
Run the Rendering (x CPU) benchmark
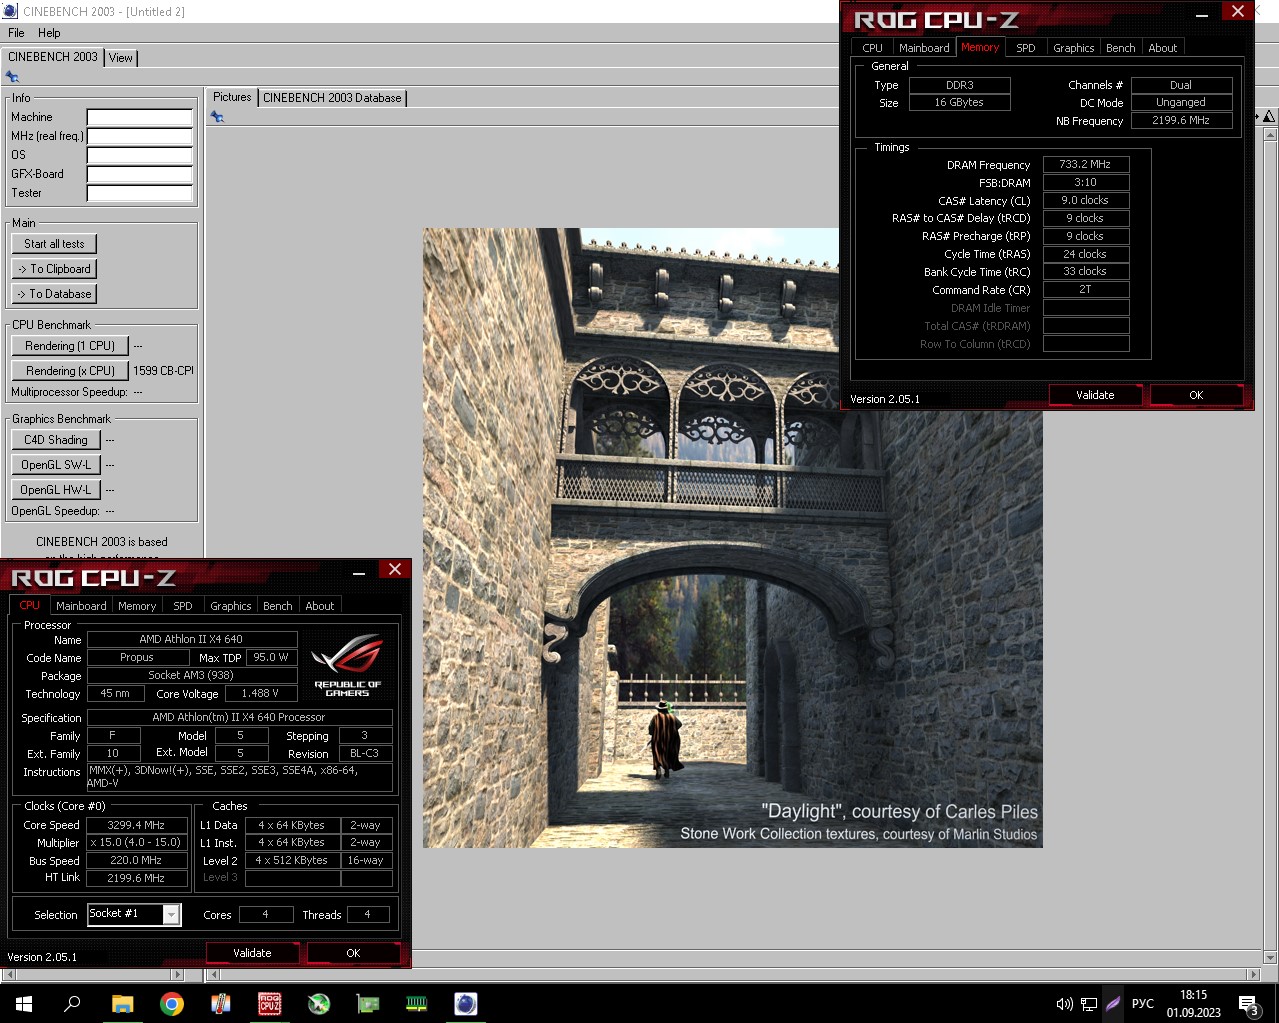point(70,371)
